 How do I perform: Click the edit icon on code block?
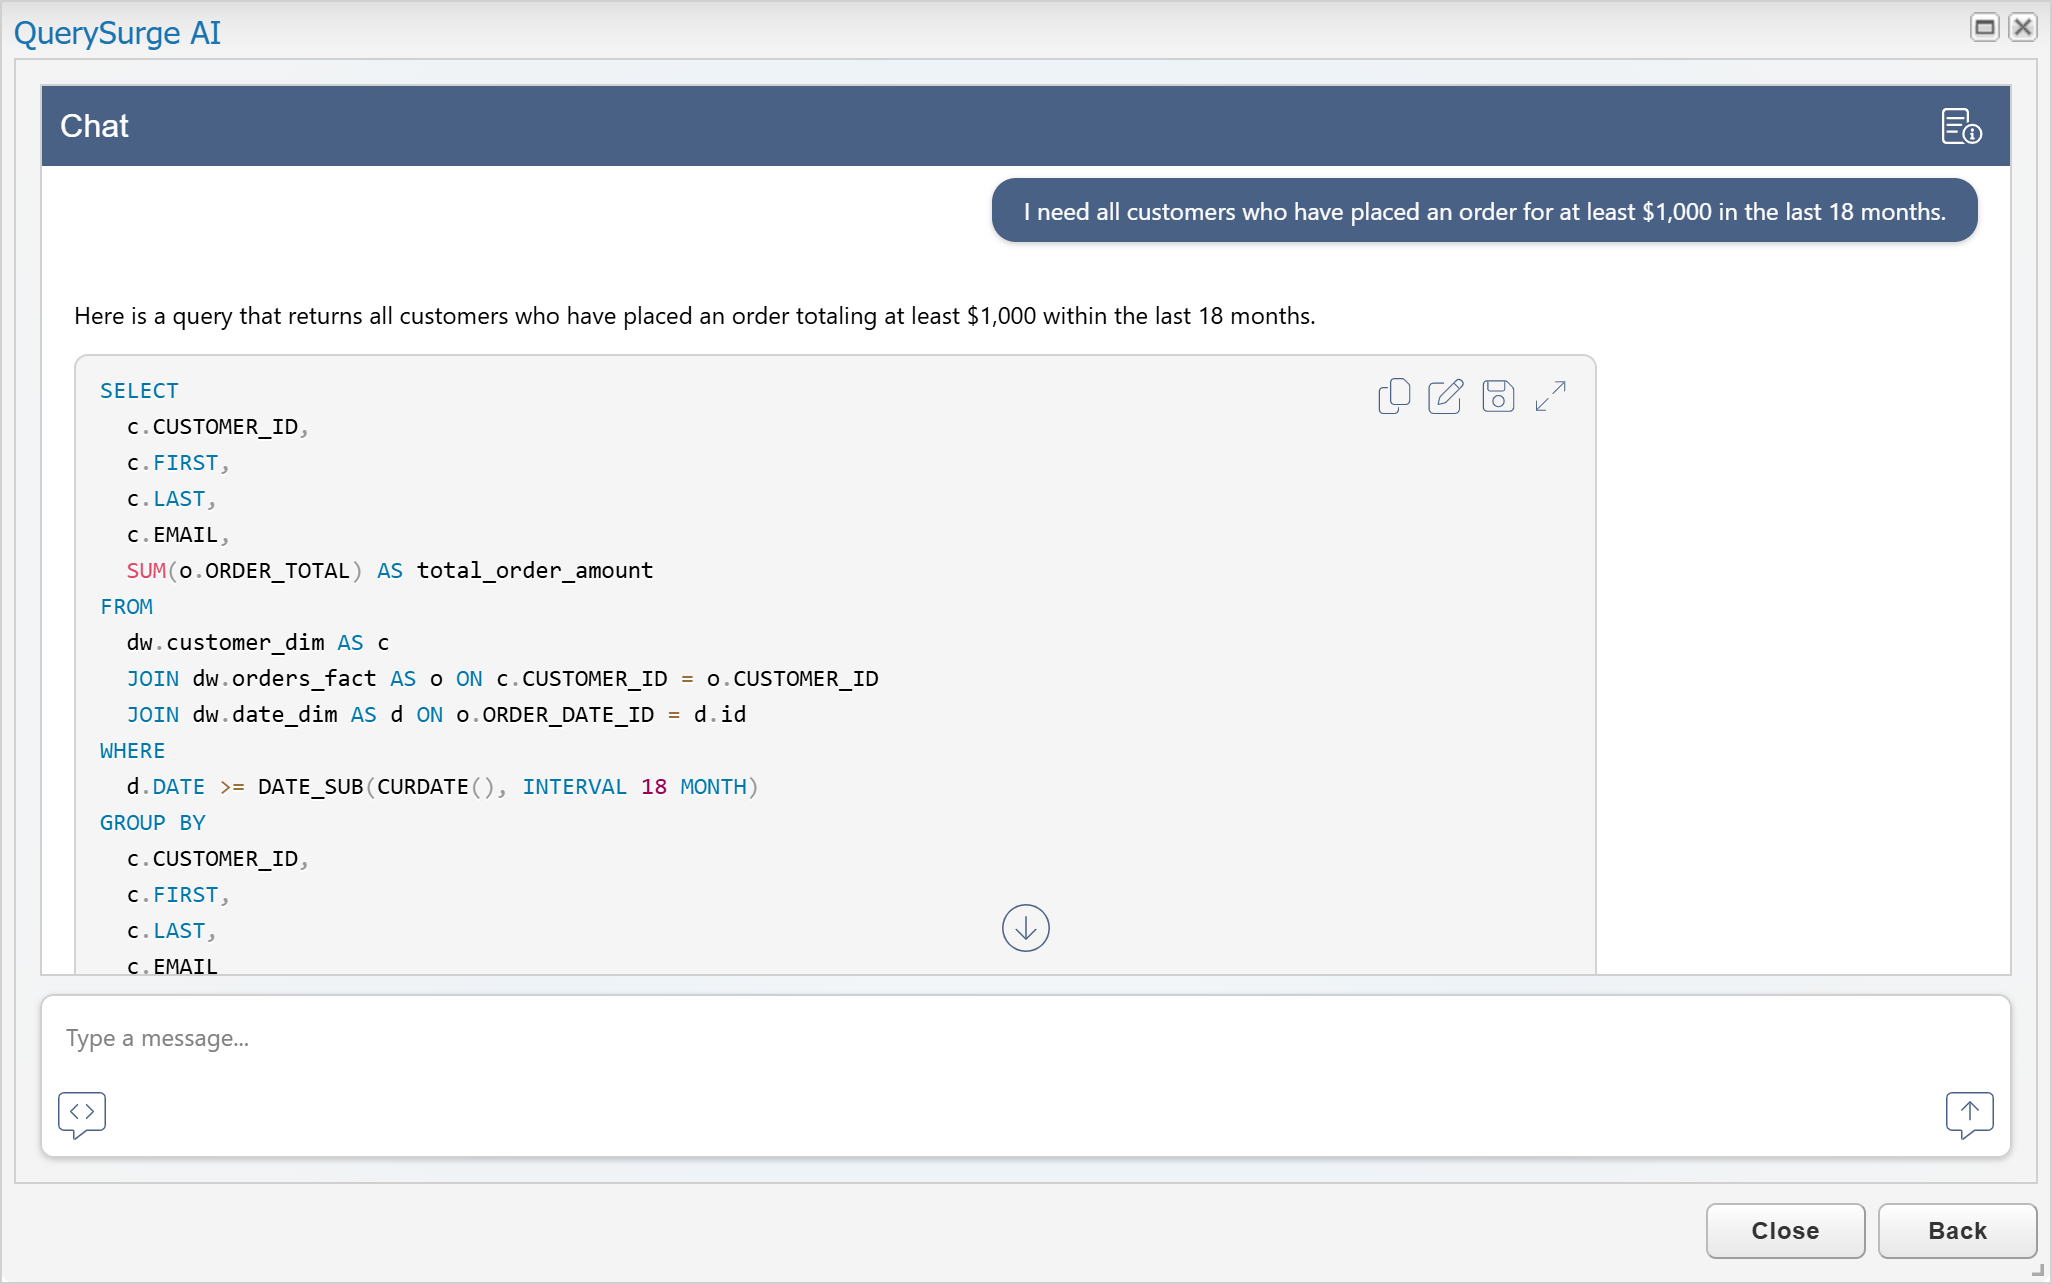(1445, 396)
